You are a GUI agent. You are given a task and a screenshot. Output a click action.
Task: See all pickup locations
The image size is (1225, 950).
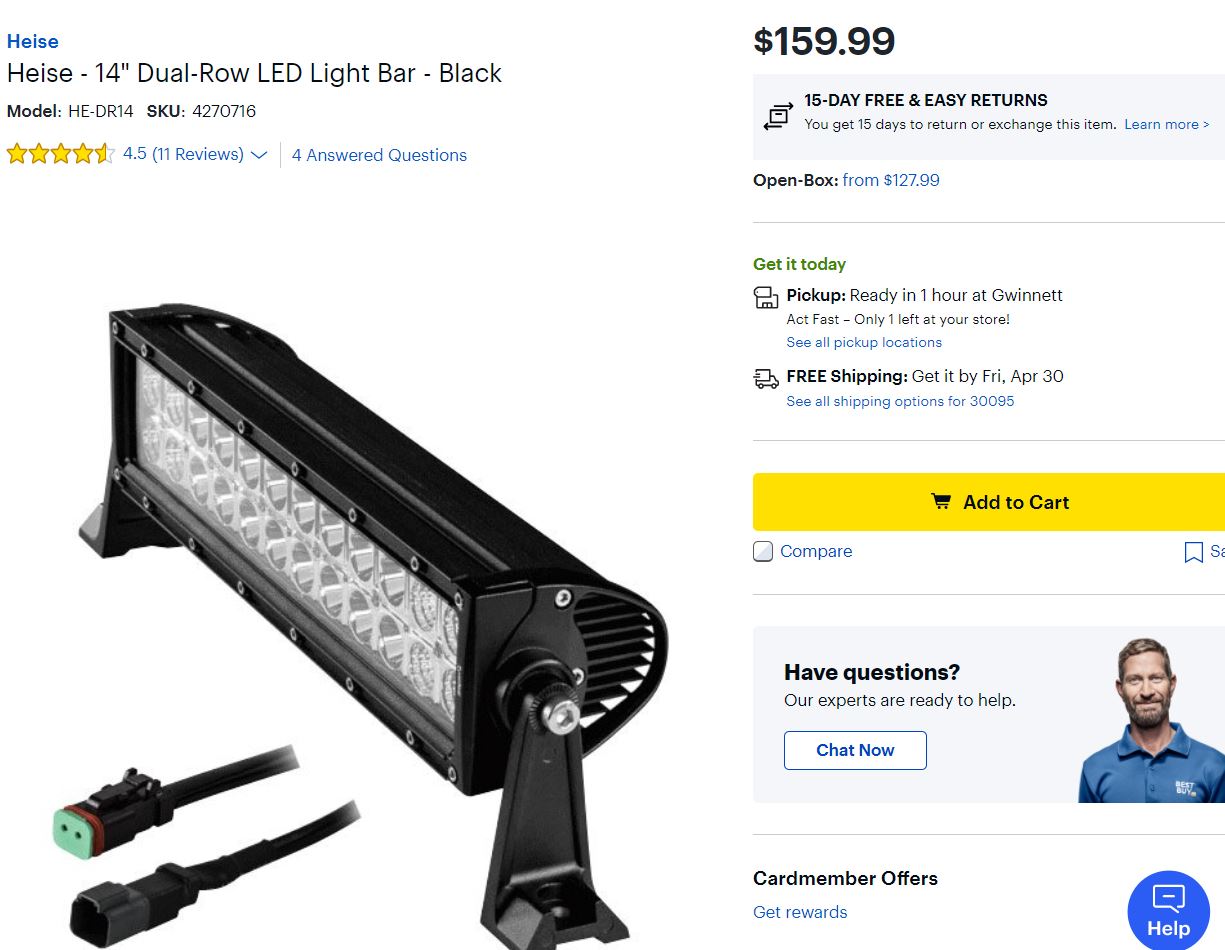(864, 342)
